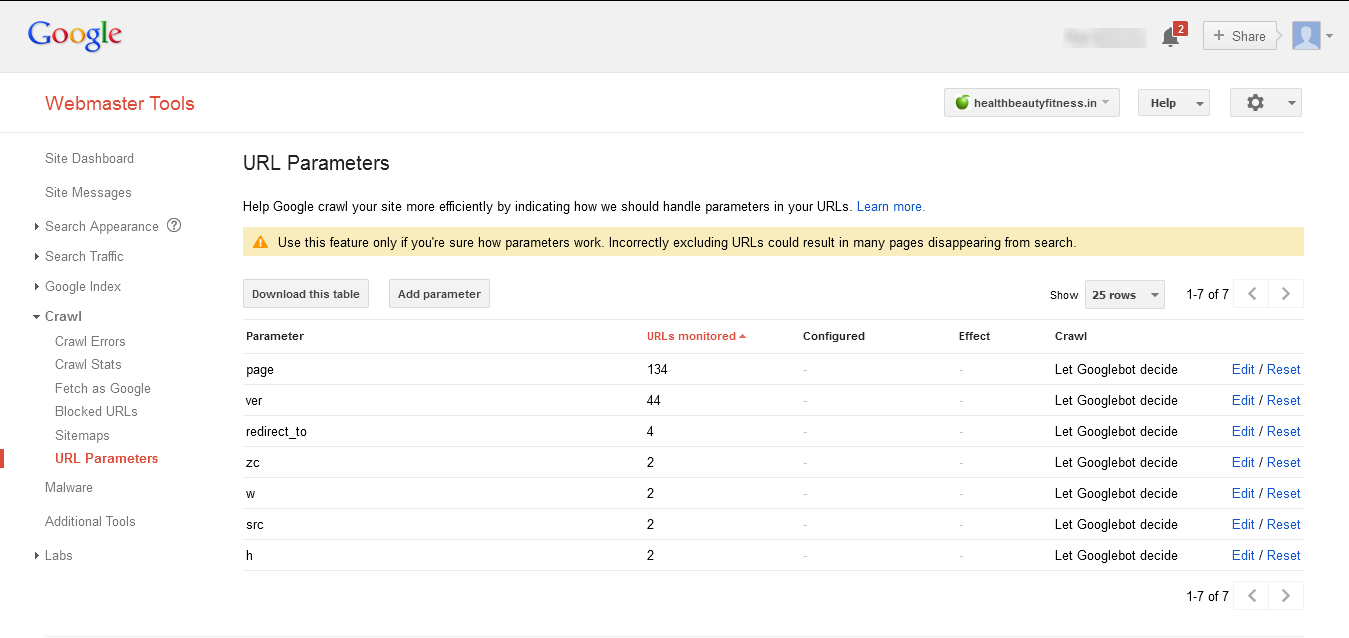Collapse the Crawl section

tap(62, 316)
